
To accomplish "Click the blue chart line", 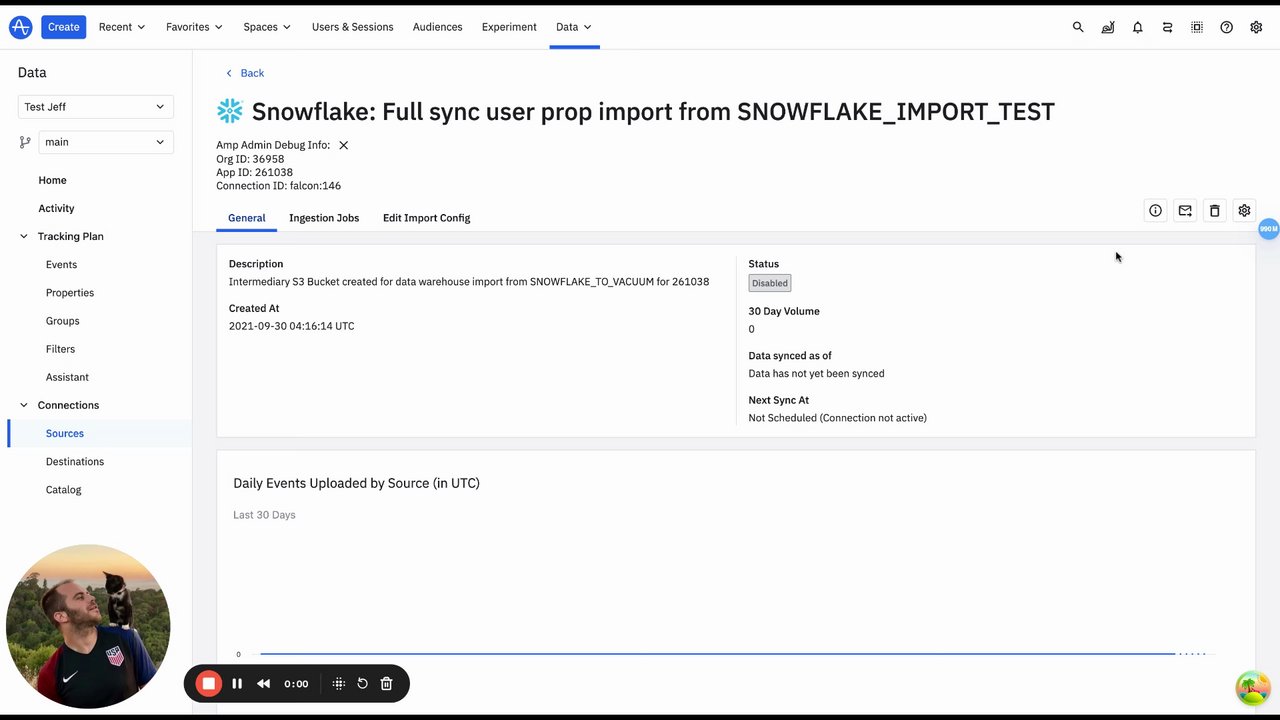I will [x=717, y=654].
